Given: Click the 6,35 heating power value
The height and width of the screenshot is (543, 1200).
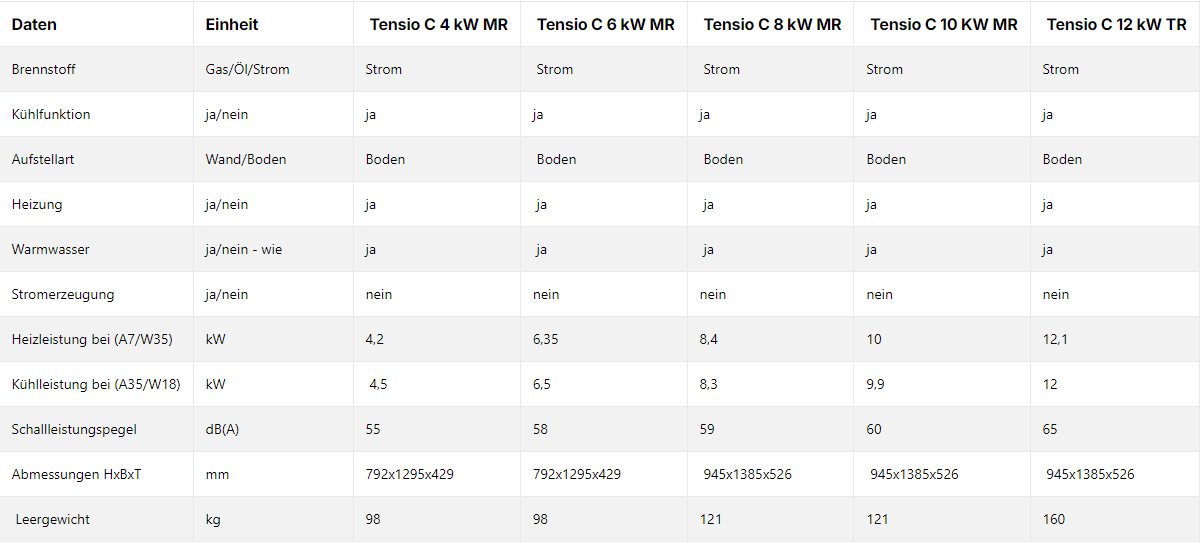Looking at the screenshot, I should 546,340.
